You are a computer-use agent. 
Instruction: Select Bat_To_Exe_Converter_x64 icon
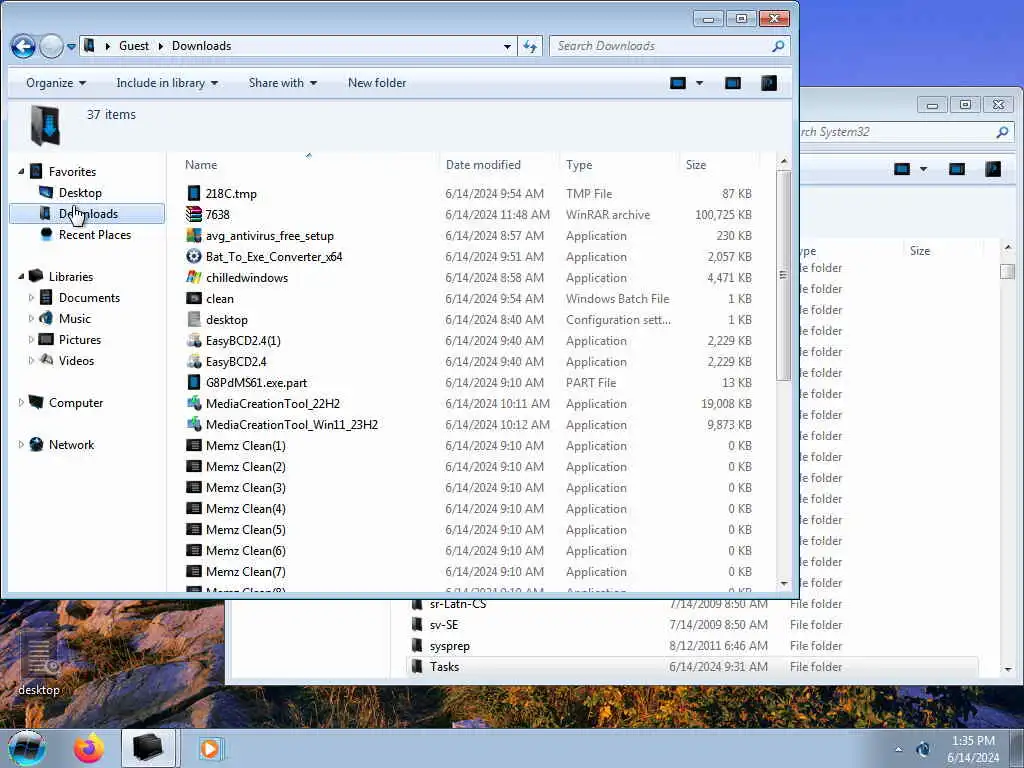[x=193, y=256]
